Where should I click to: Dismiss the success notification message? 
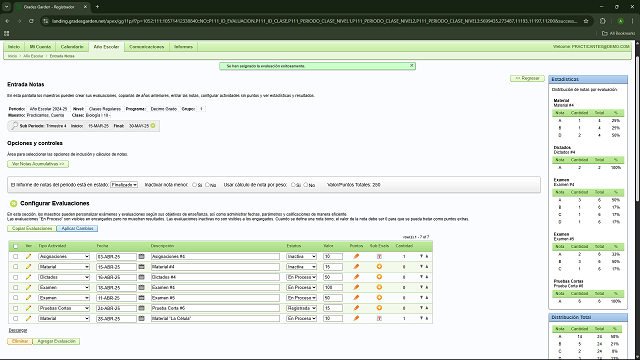tap(411, 65)
